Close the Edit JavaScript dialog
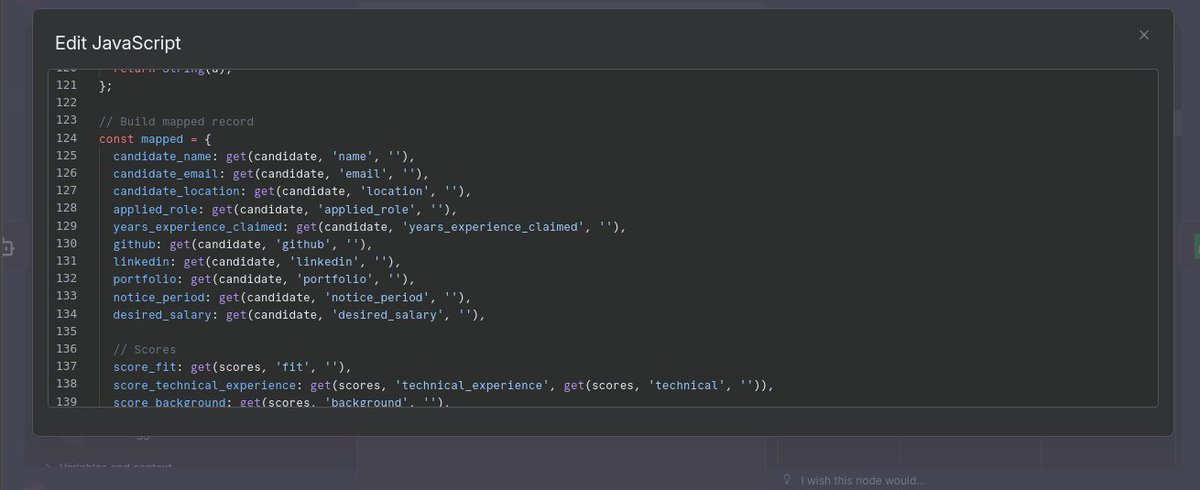The width and height of the screenshot is (1200, 490). [x=1144, y=35]
